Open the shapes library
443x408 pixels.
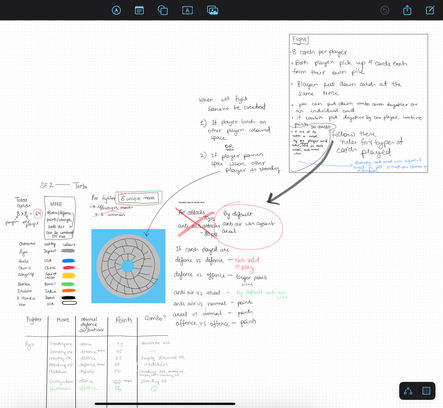162,10
